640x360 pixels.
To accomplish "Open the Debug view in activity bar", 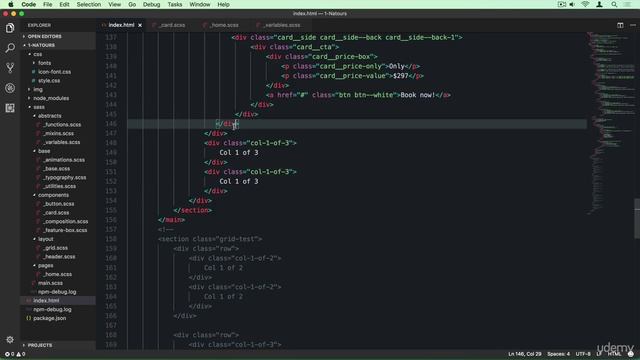I will point(10,88).
